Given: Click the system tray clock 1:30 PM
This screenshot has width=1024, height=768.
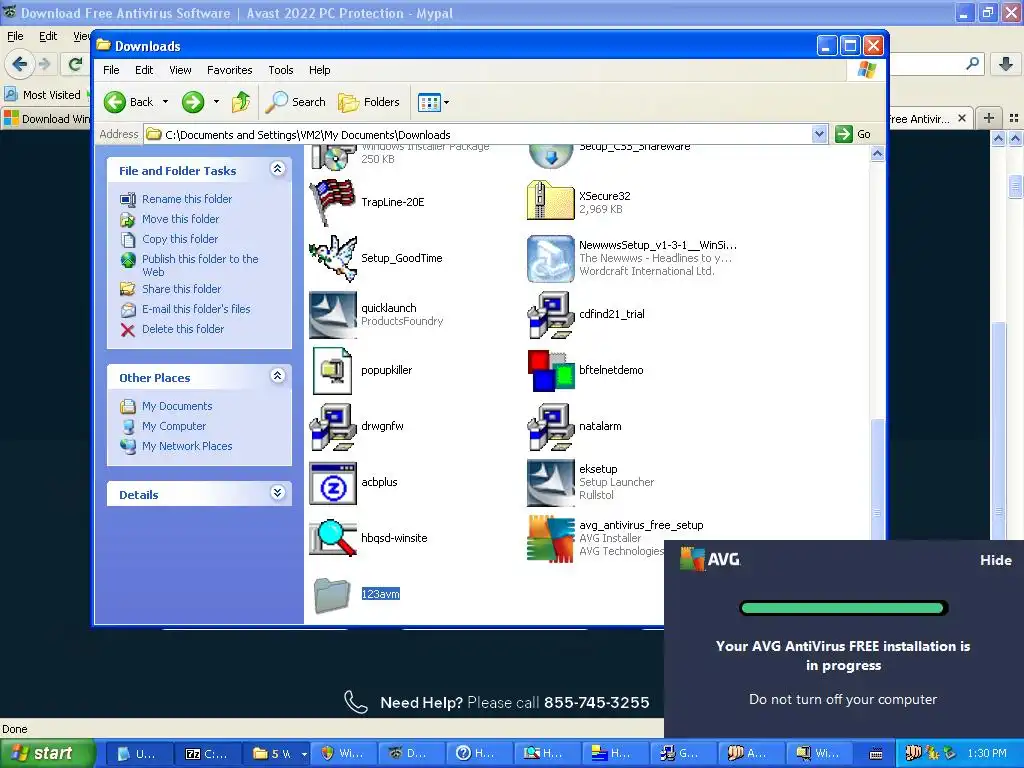Looking at the screenshot, I should (x=987, y=754).
